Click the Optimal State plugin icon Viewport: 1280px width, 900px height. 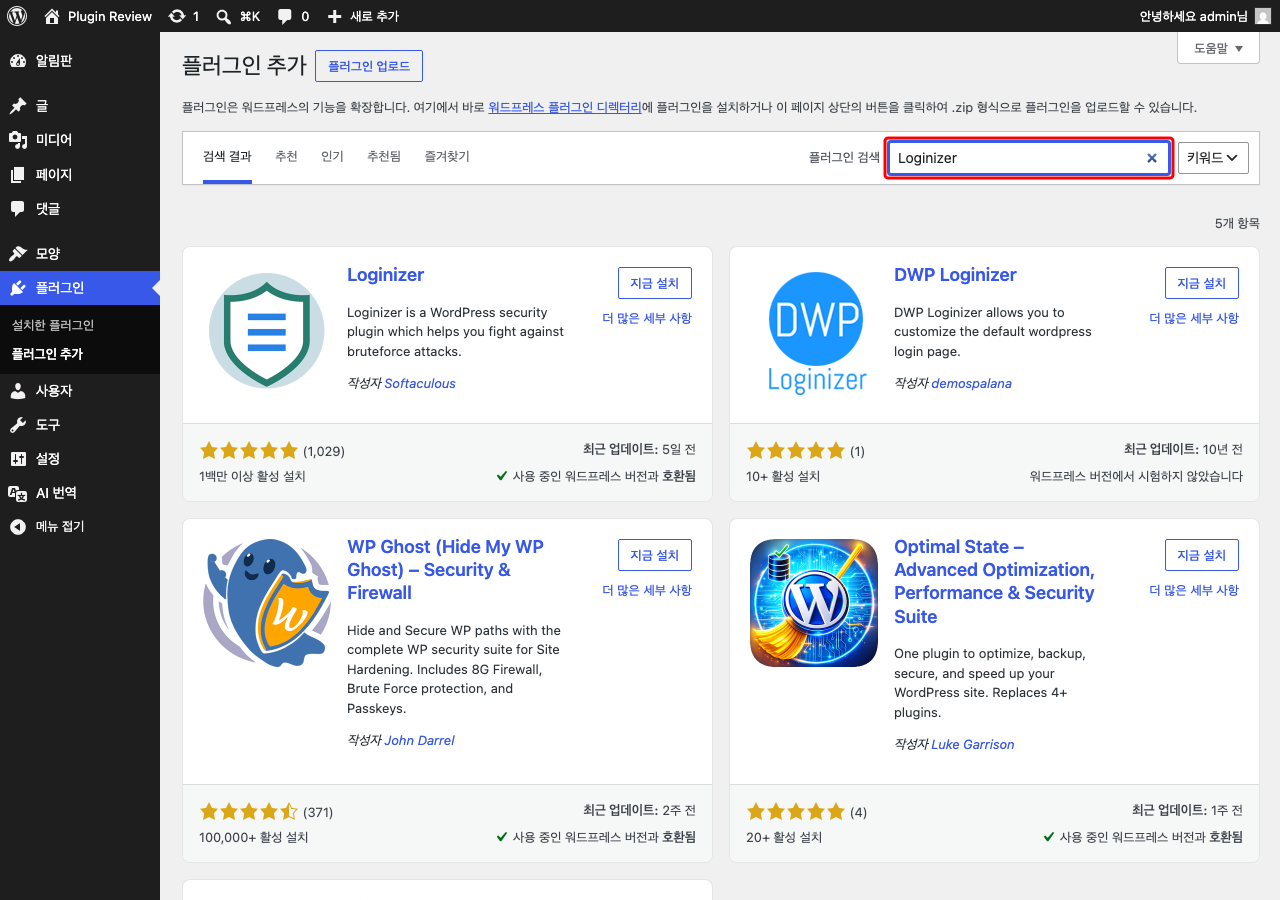[x=814, y=604]
